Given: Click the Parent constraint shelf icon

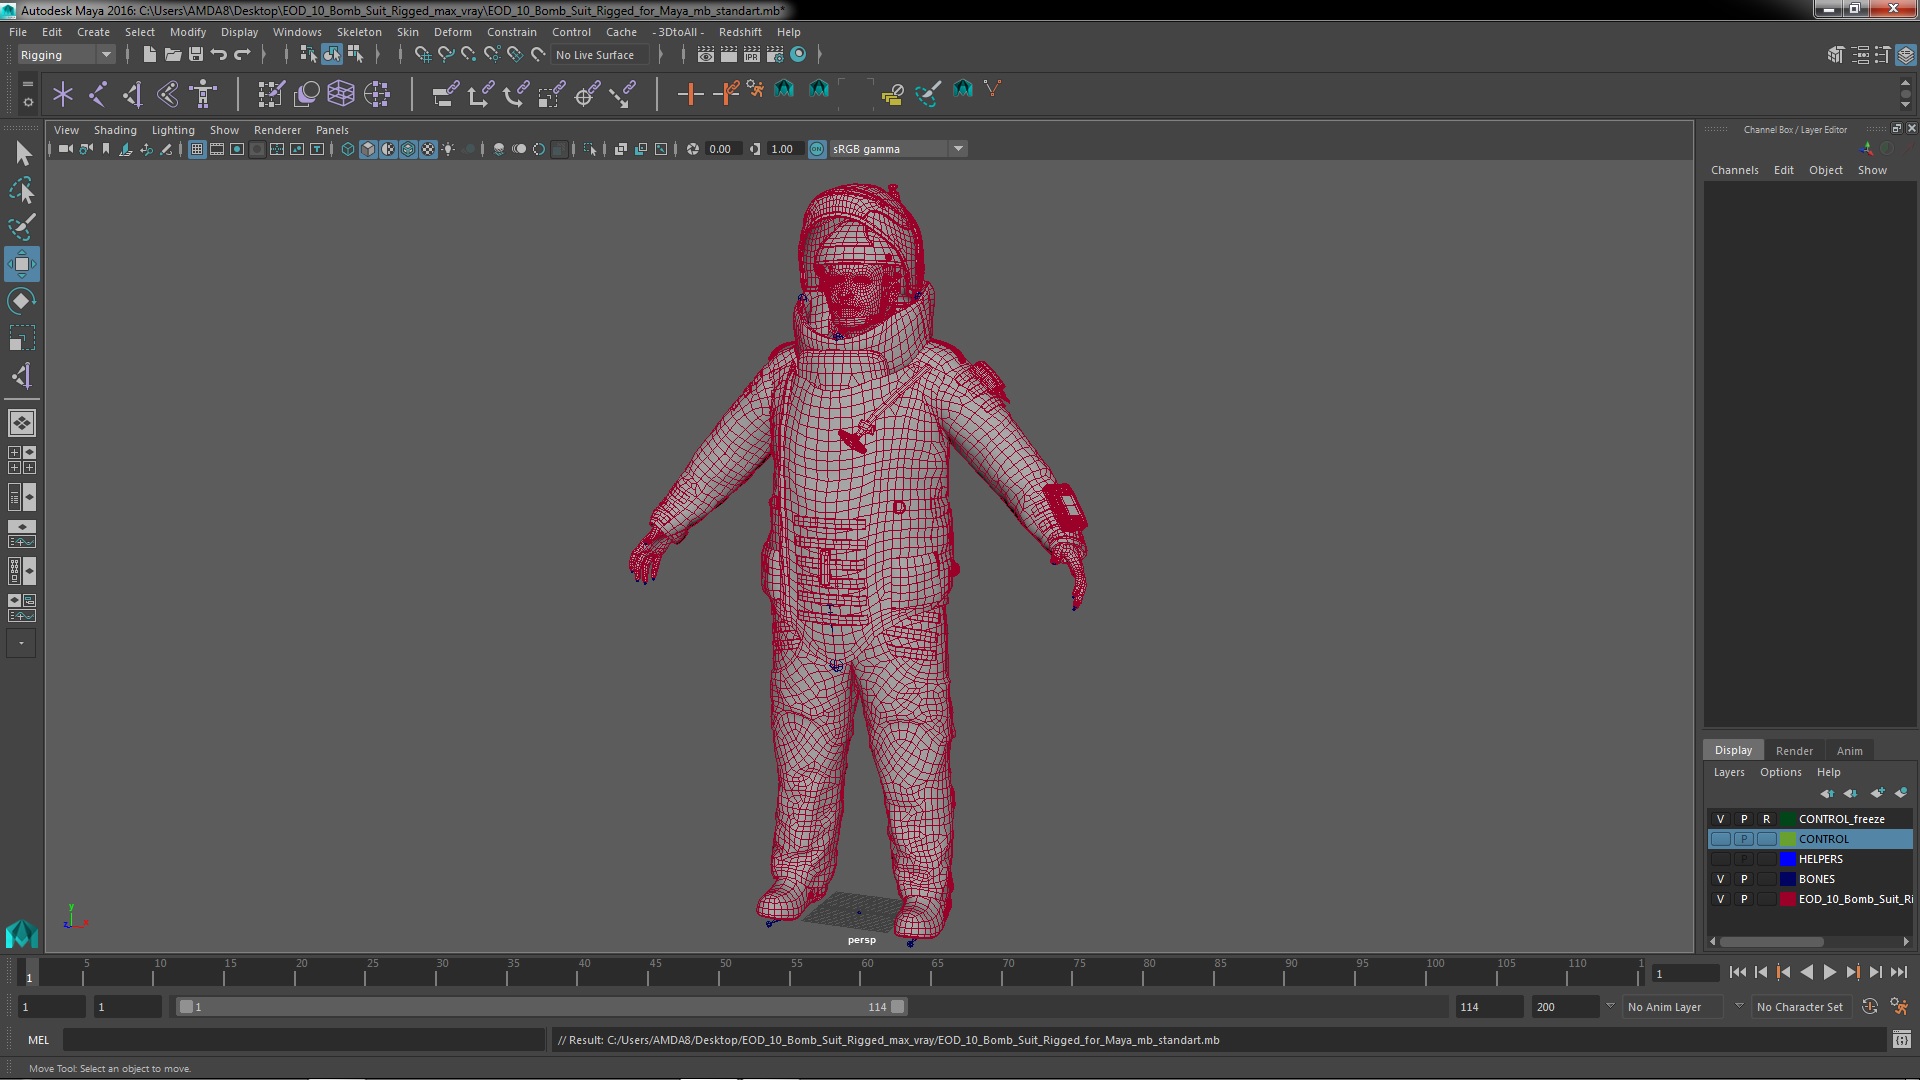Looking at the screenshot, I should click(x=446, y=94).
